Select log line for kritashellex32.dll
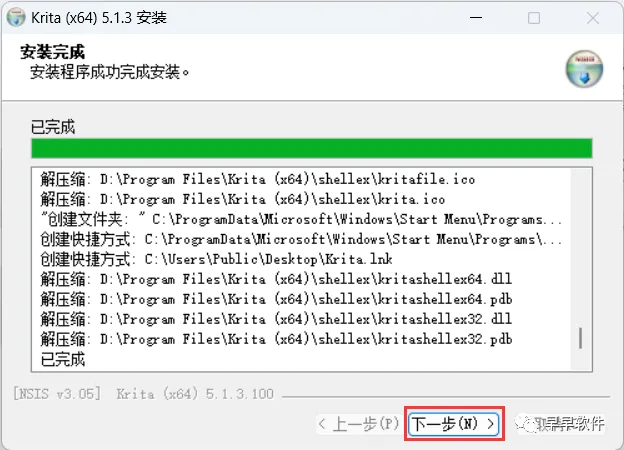 (276, 319)
